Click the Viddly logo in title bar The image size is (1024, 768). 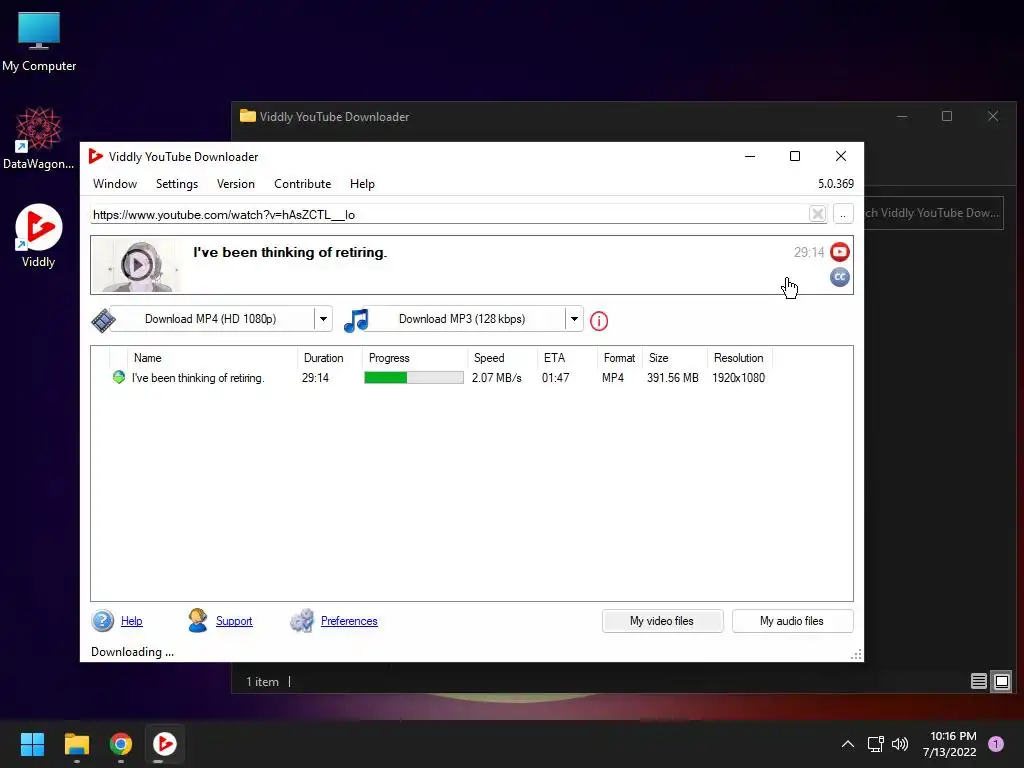95,156
